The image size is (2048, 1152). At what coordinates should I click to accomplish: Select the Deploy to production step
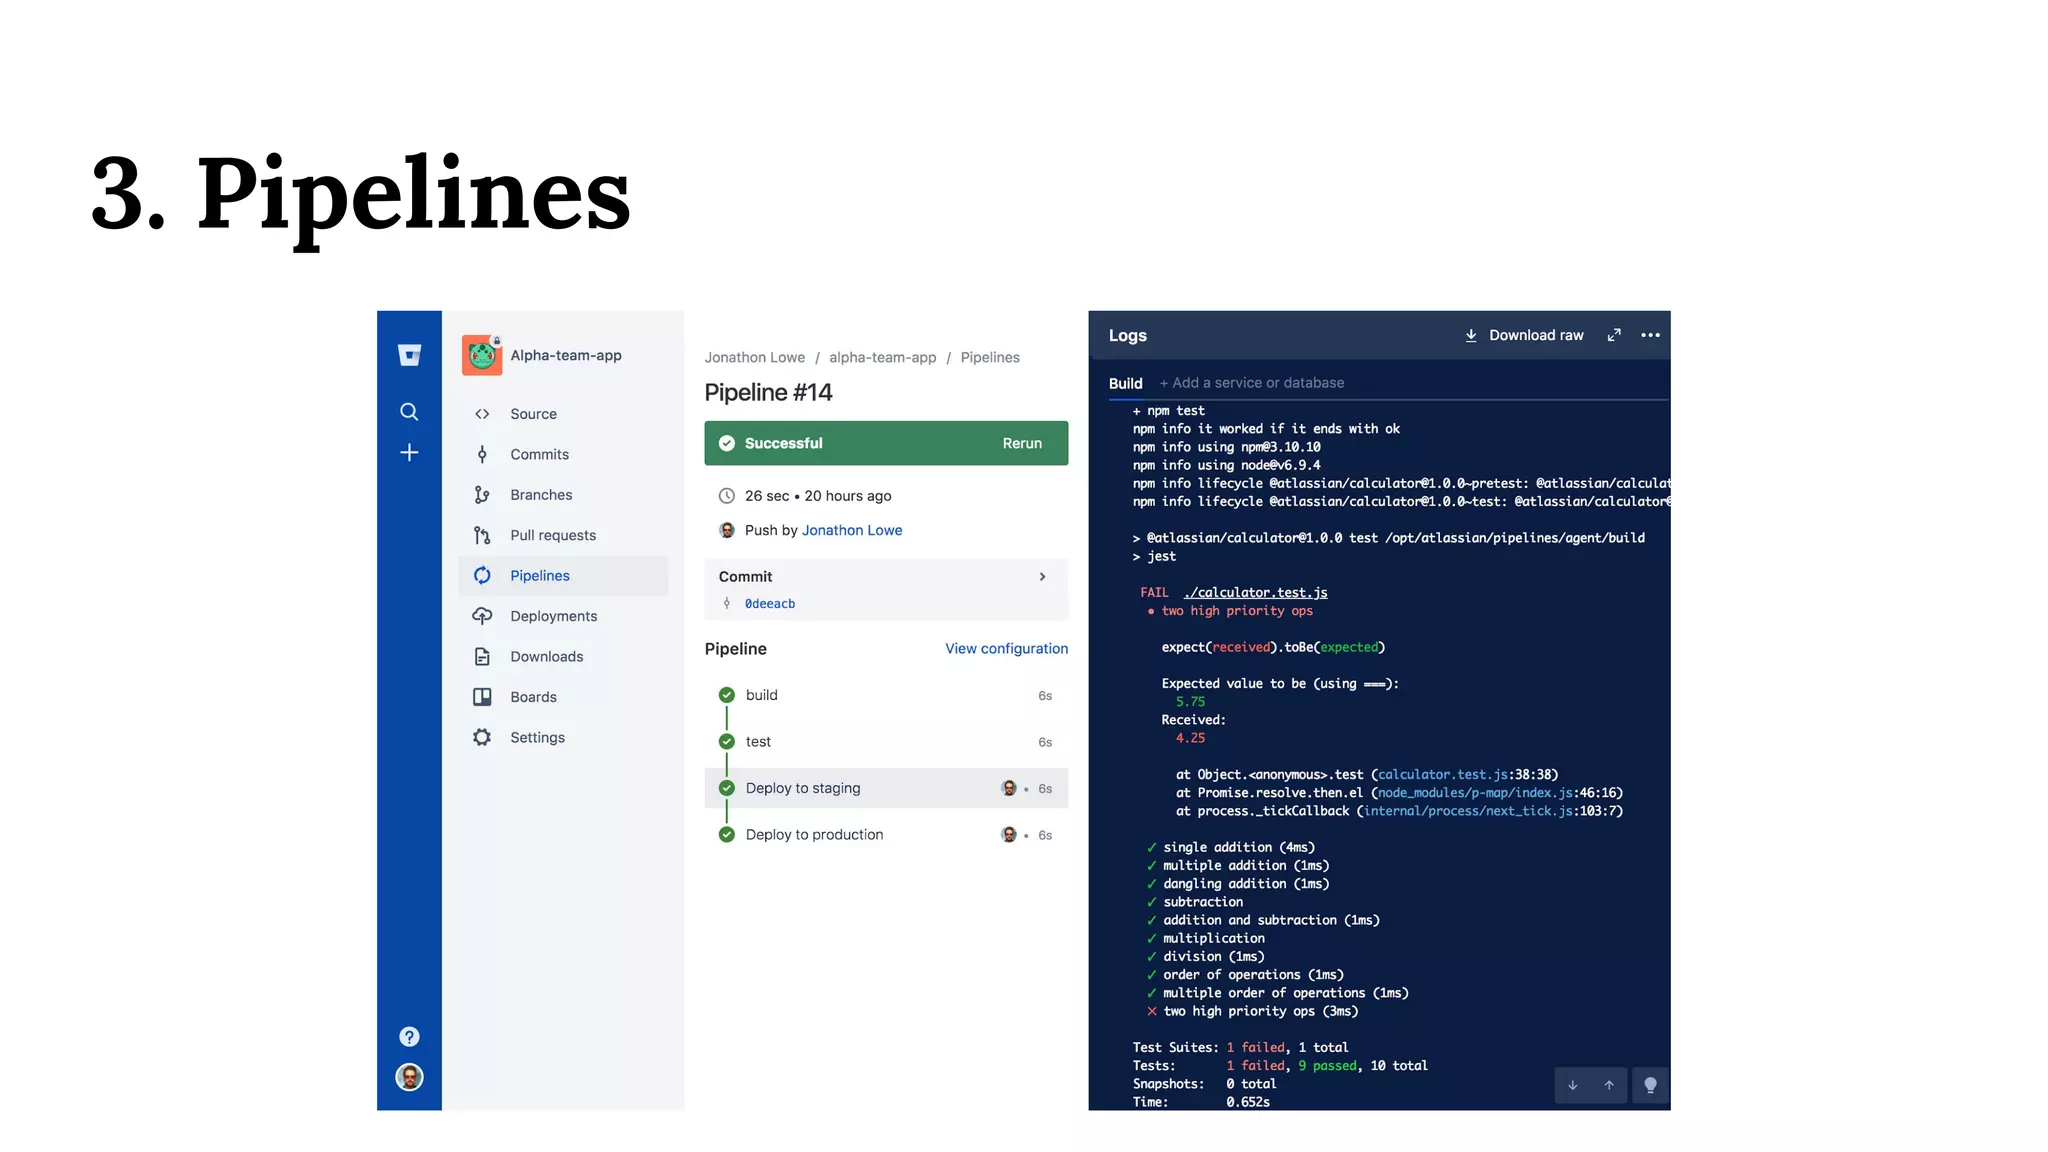(x=814, y=835)
